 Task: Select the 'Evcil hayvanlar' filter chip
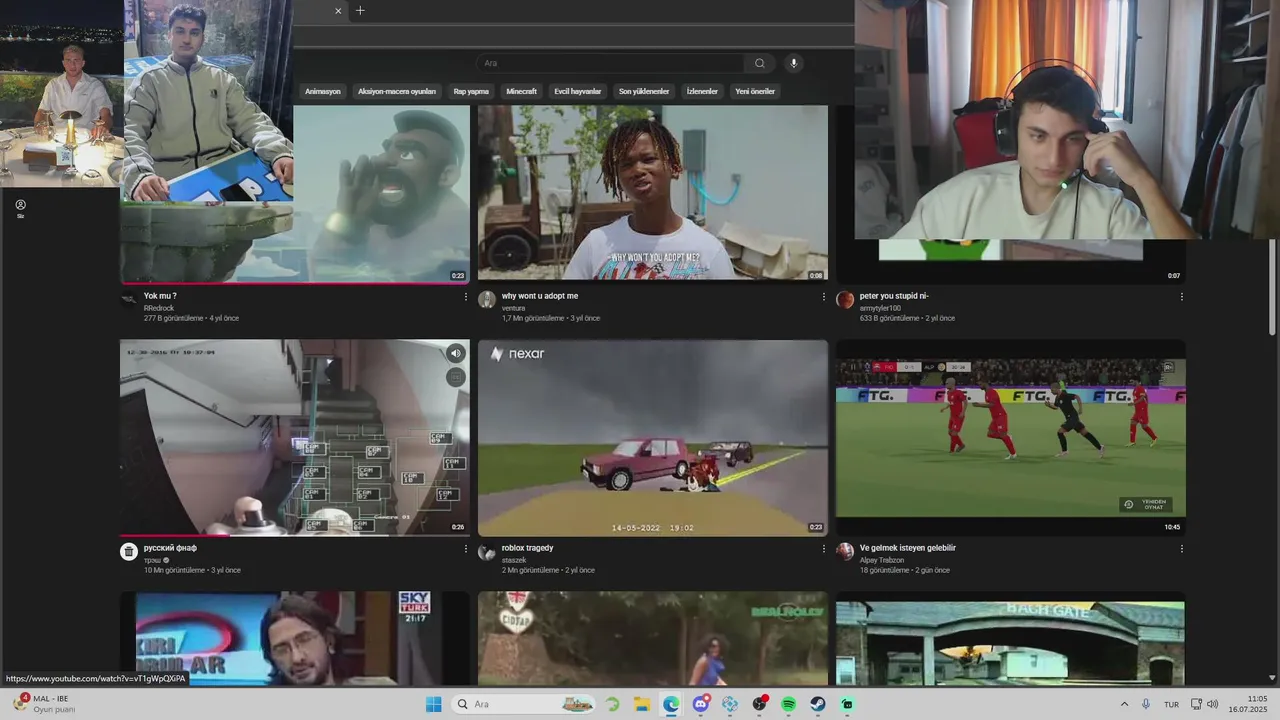pos(578,91)
